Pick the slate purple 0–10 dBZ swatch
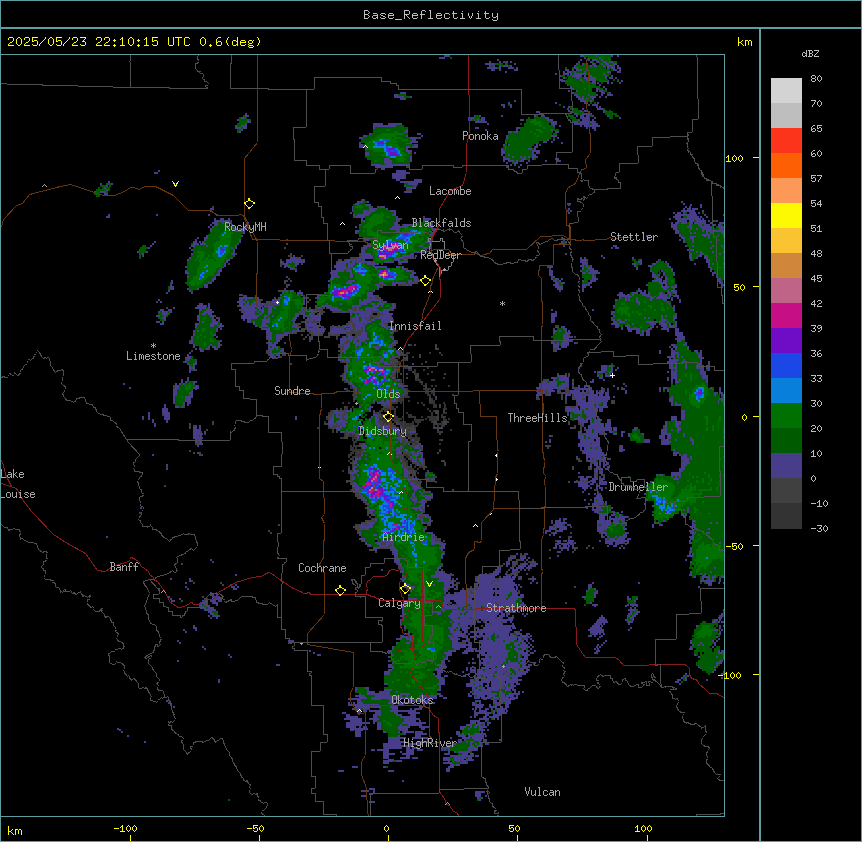862x842 pixels. point(786,466)
